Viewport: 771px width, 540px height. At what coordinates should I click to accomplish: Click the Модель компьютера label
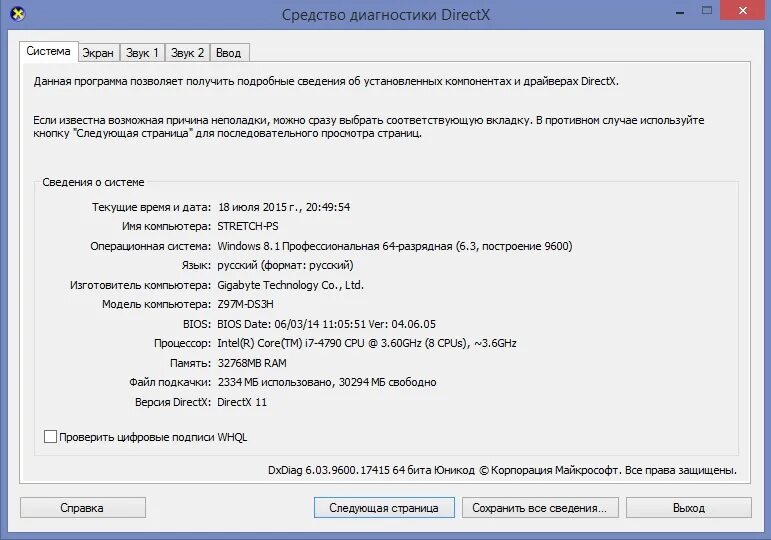[x=156, y=304]
